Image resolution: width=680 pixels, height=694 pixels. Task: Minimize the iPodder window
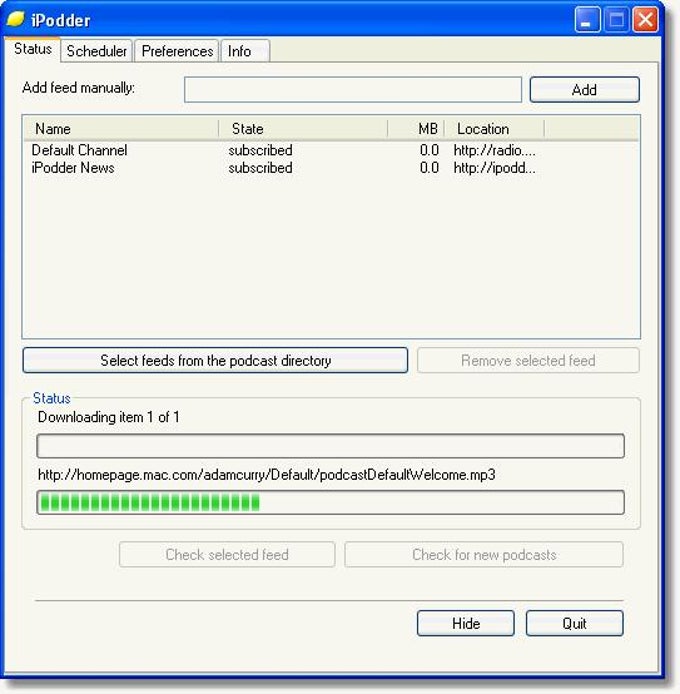[587, 20]
